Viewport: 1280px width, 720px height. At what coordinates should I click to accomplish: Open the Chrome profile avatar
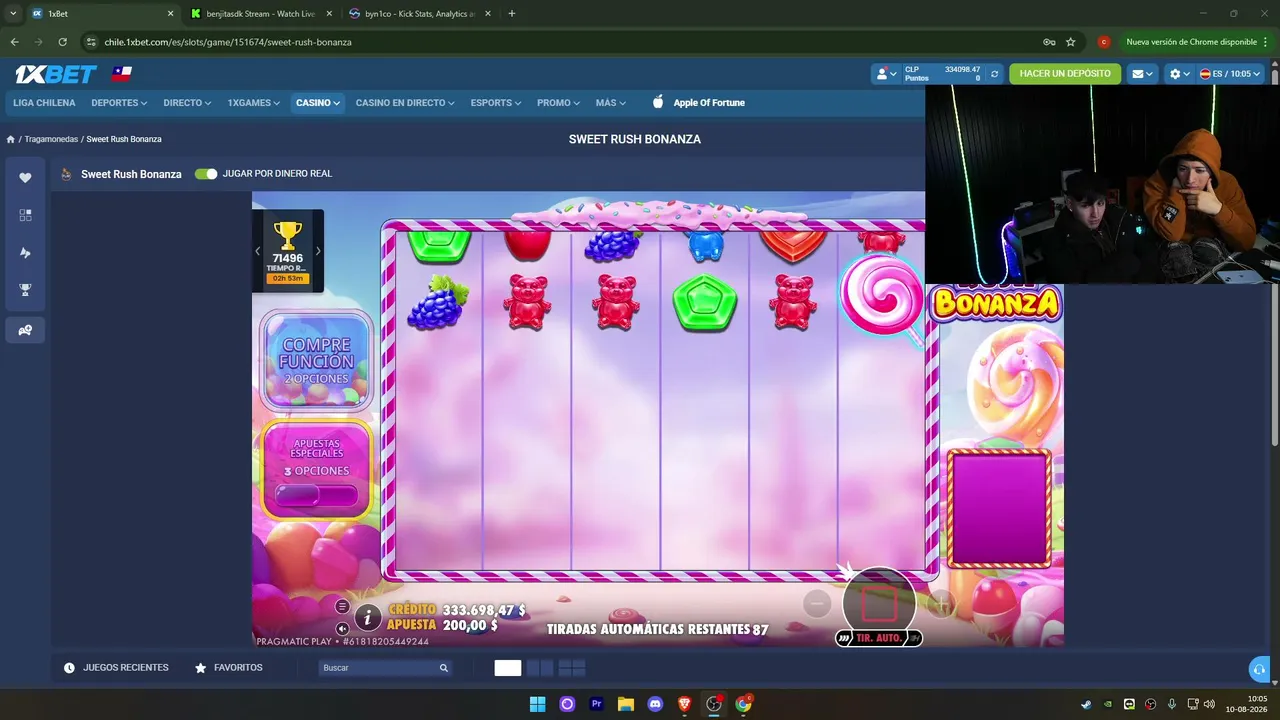(1104, 42)
